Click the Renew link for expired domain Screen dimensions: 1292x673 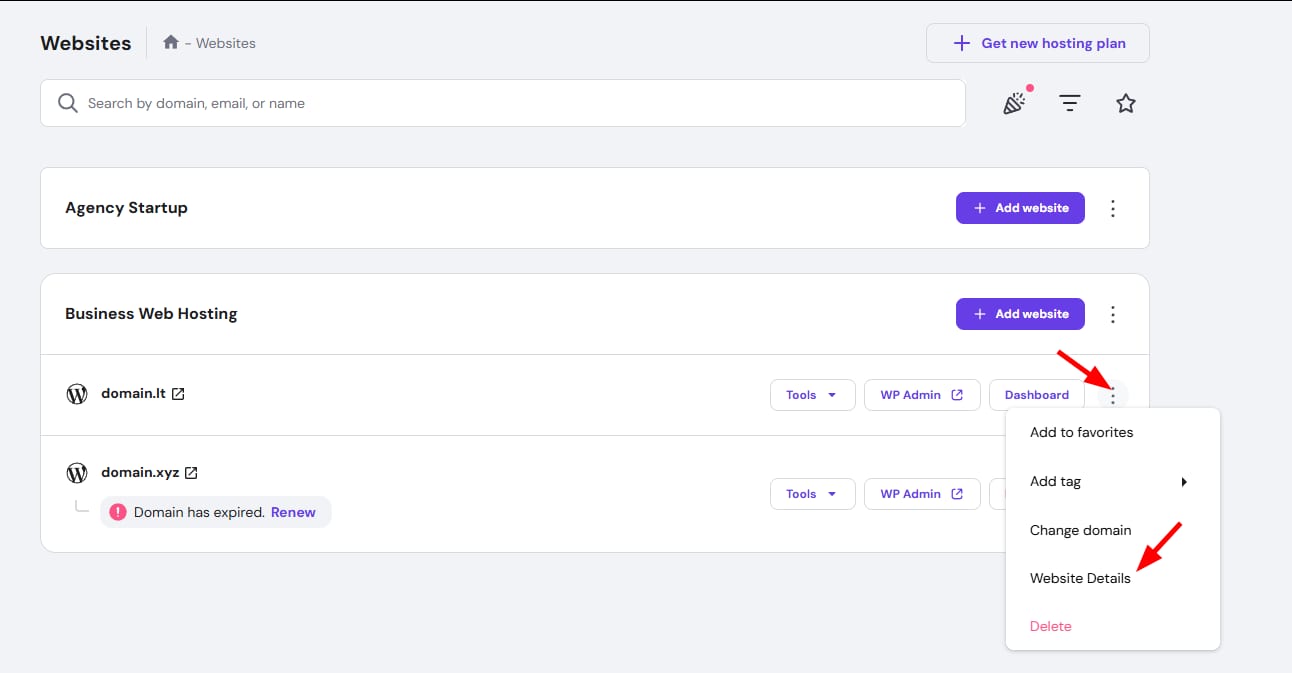point(293,512)
